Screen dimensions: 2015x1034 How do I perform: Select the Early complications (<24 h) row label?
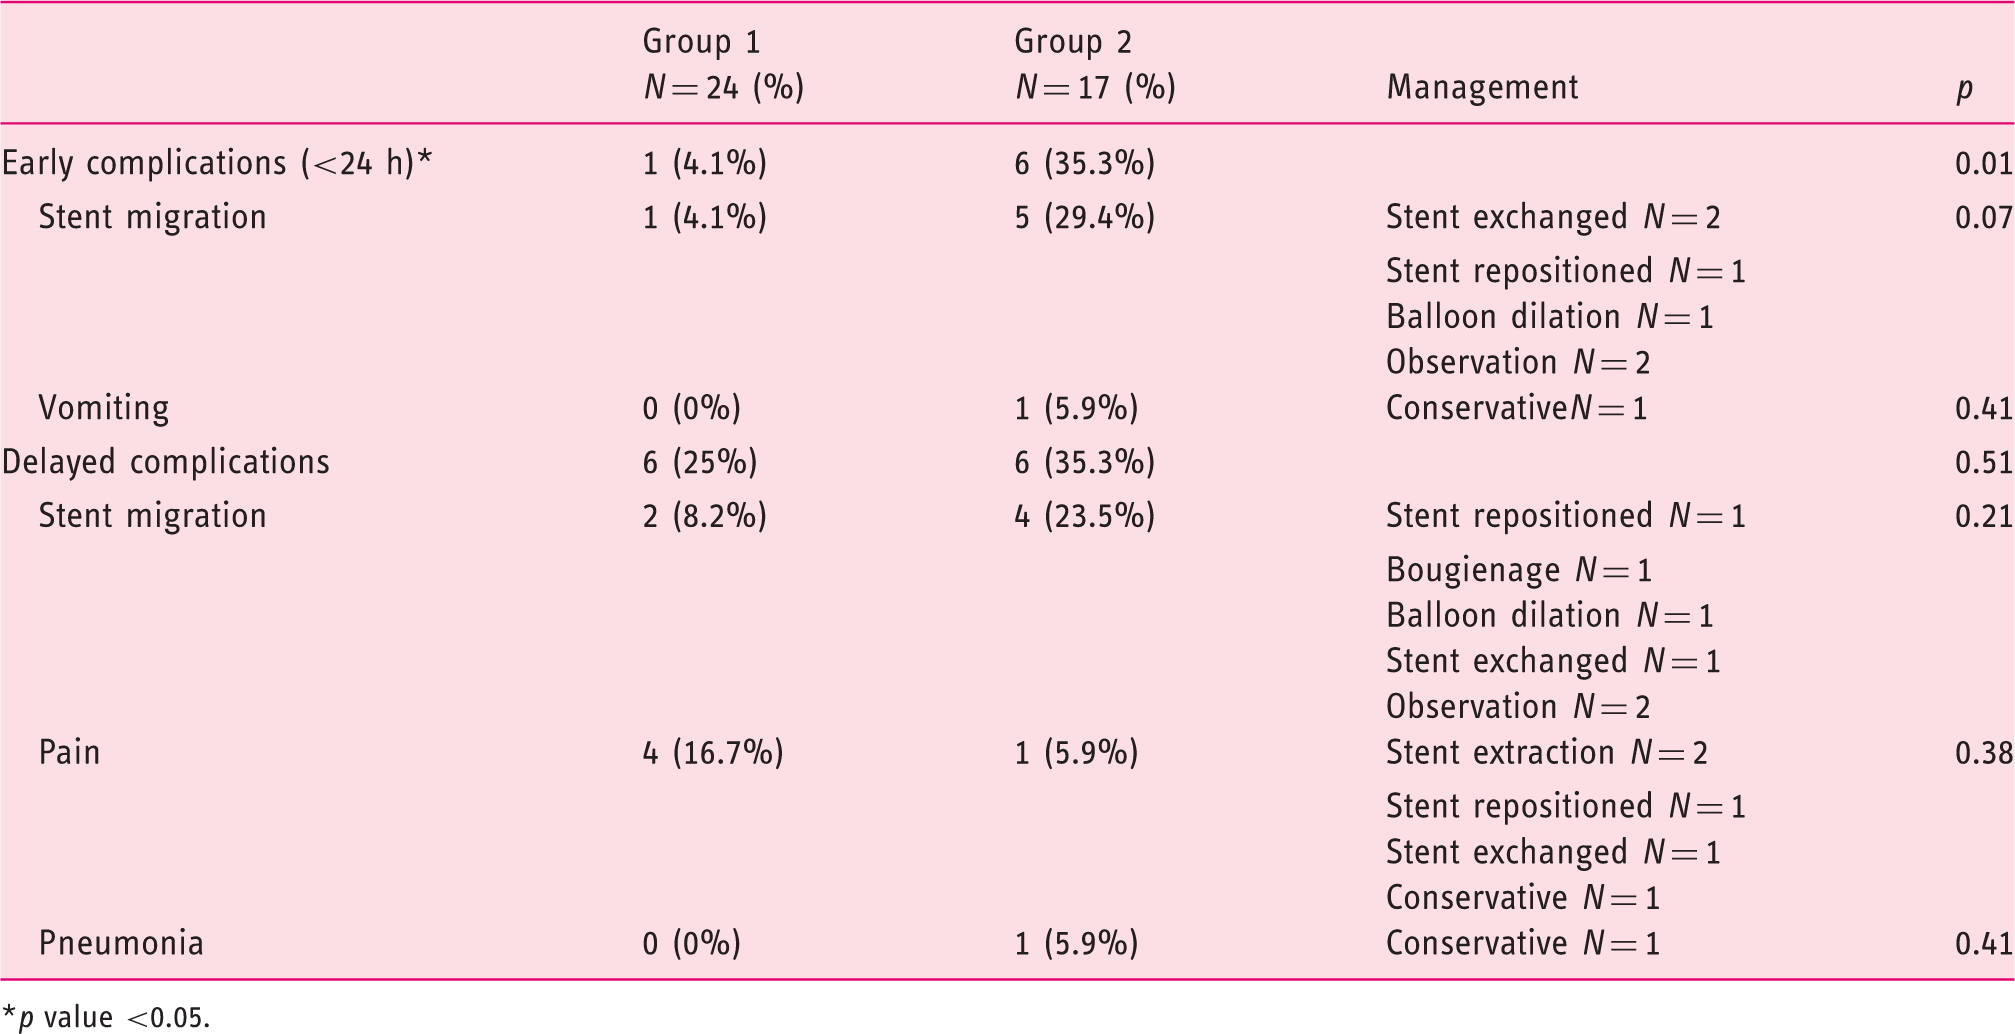pyautogui.click(x=217, y=163)
